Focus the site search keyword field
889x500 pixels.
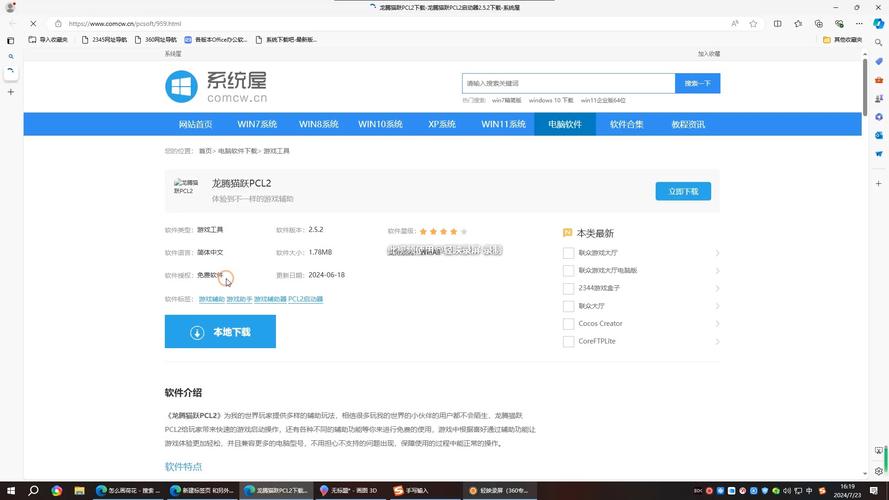click(568, 83)
